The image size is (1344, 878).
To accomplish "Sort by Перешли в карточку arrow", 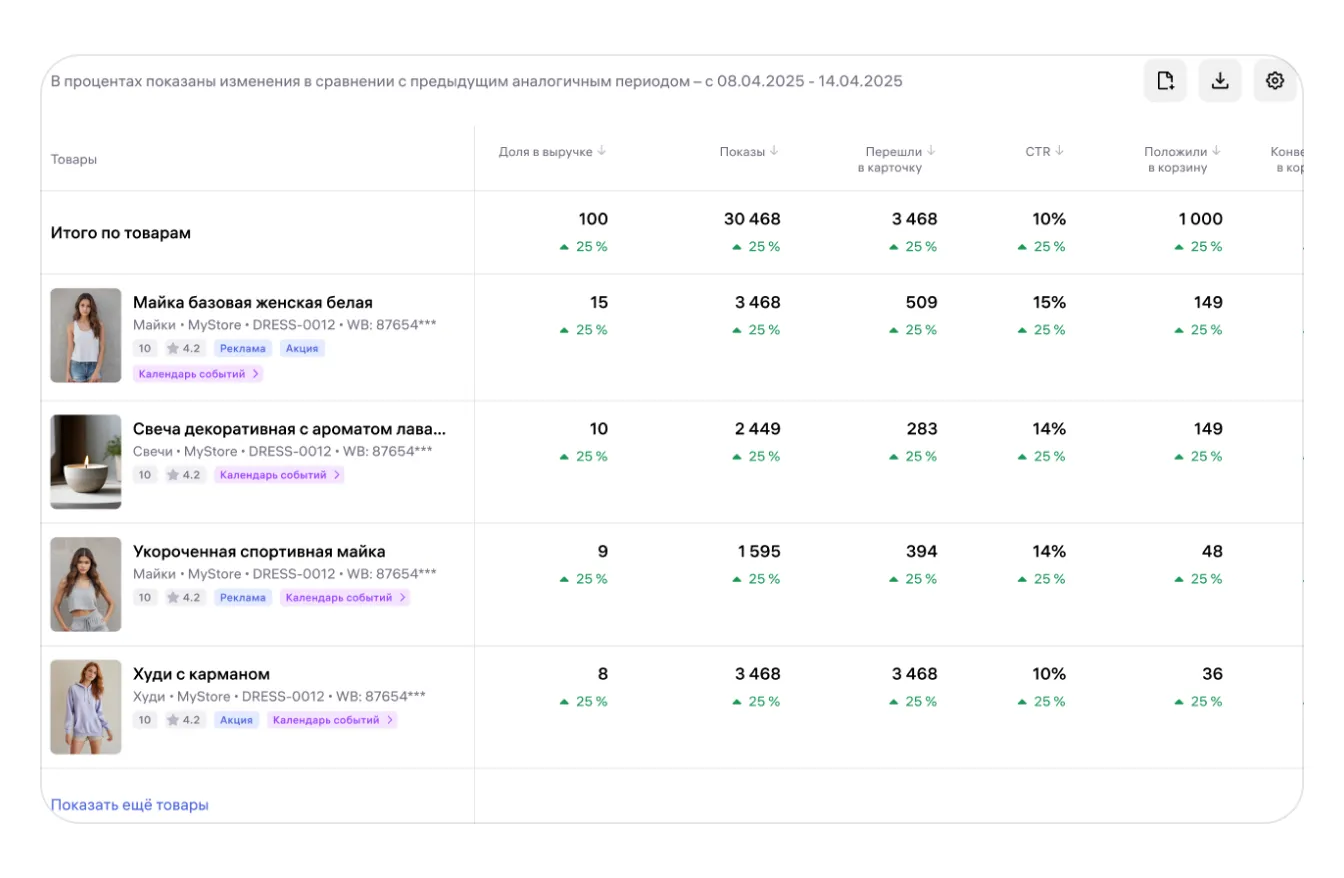I will tap(931, 152).
